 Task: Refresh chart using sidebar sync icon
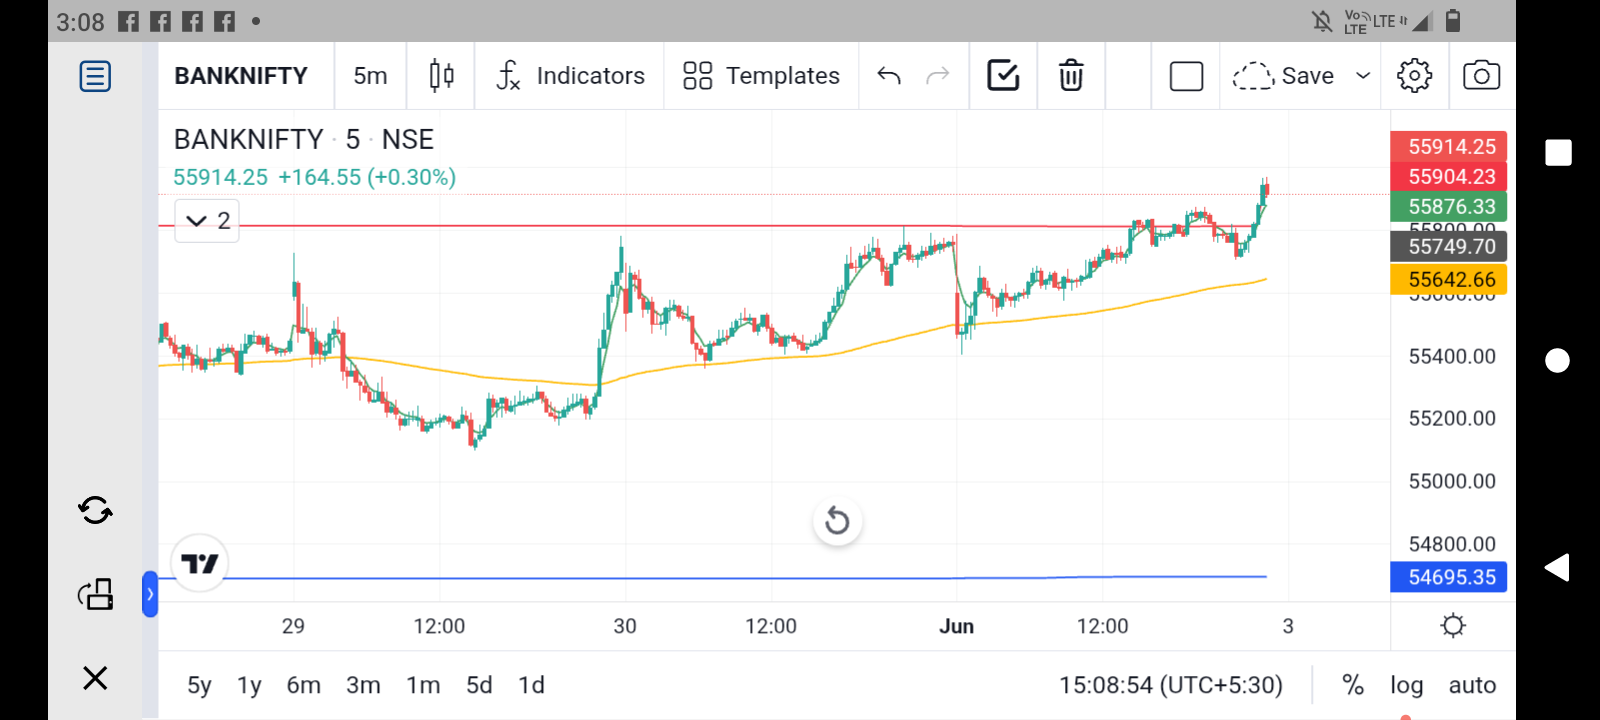pyautogui.click(x=95, y=511)
